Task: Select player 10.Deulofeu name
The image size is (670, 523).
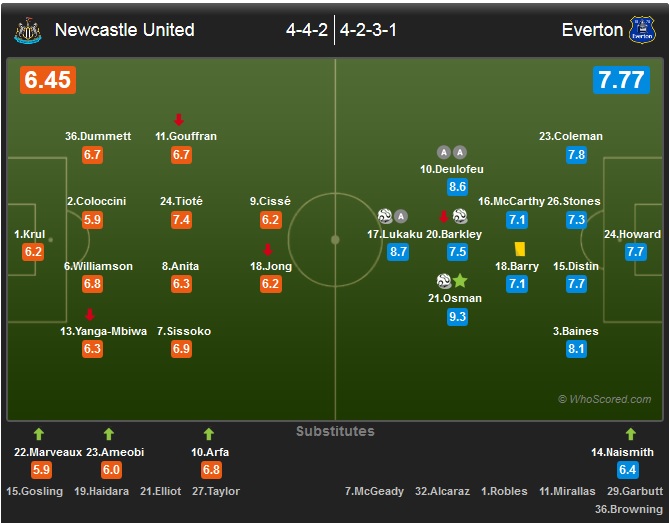Action: 451,169
